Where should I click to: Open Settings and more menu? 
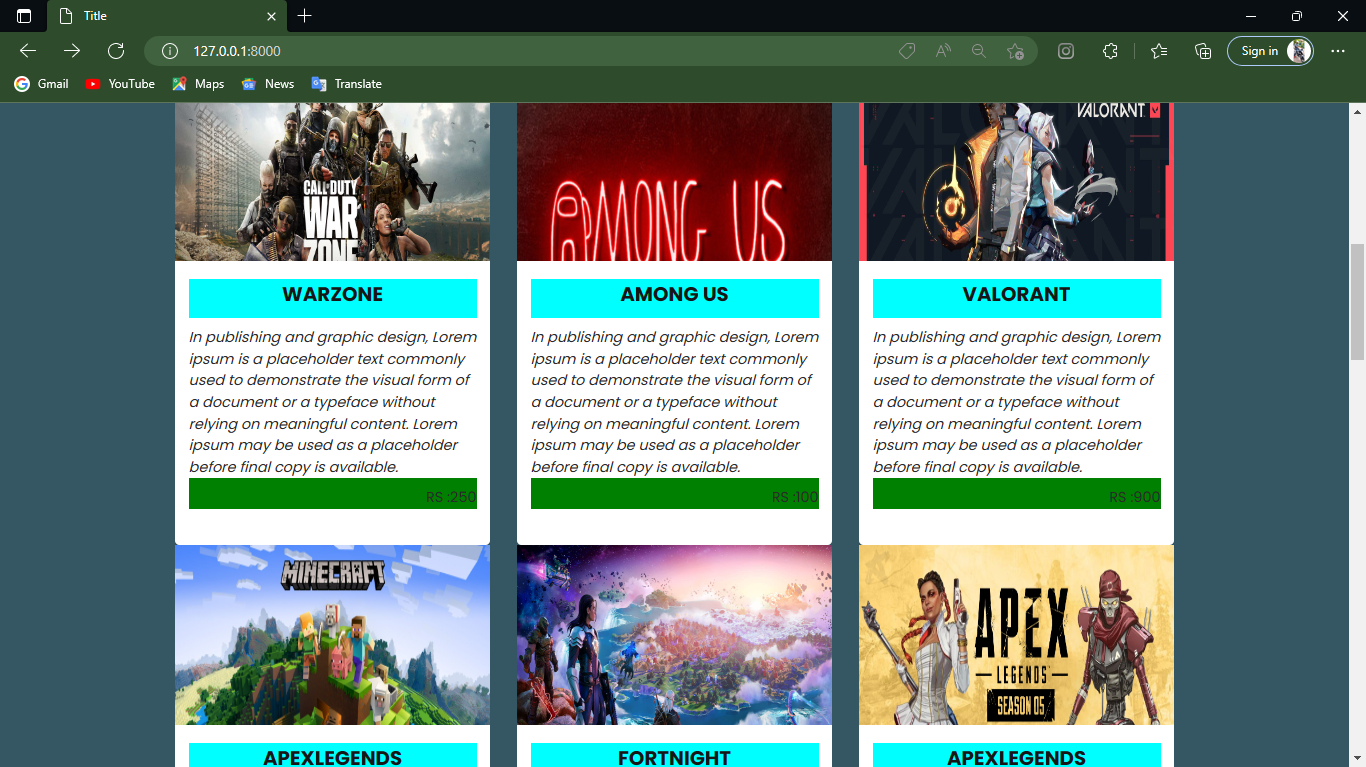coord(1338,51)
